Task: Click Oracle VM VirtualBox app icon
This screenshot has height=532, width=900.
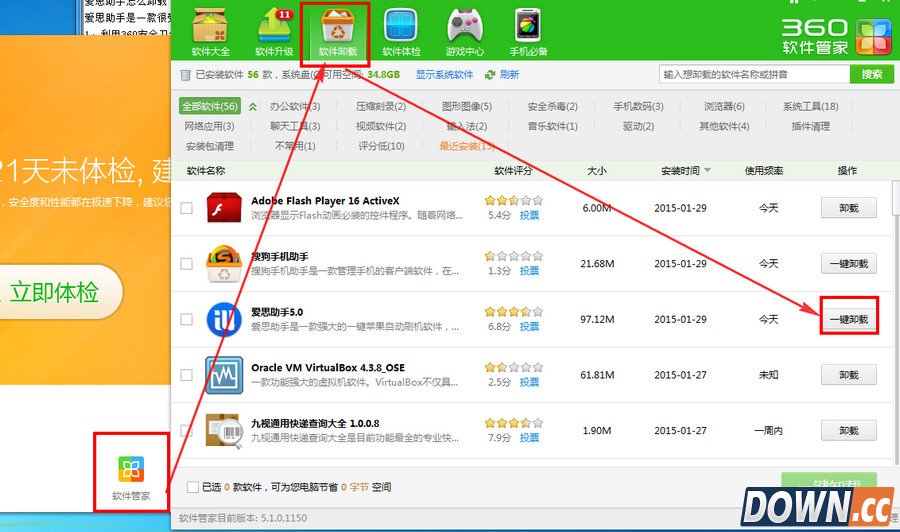Action: point(224,375)
